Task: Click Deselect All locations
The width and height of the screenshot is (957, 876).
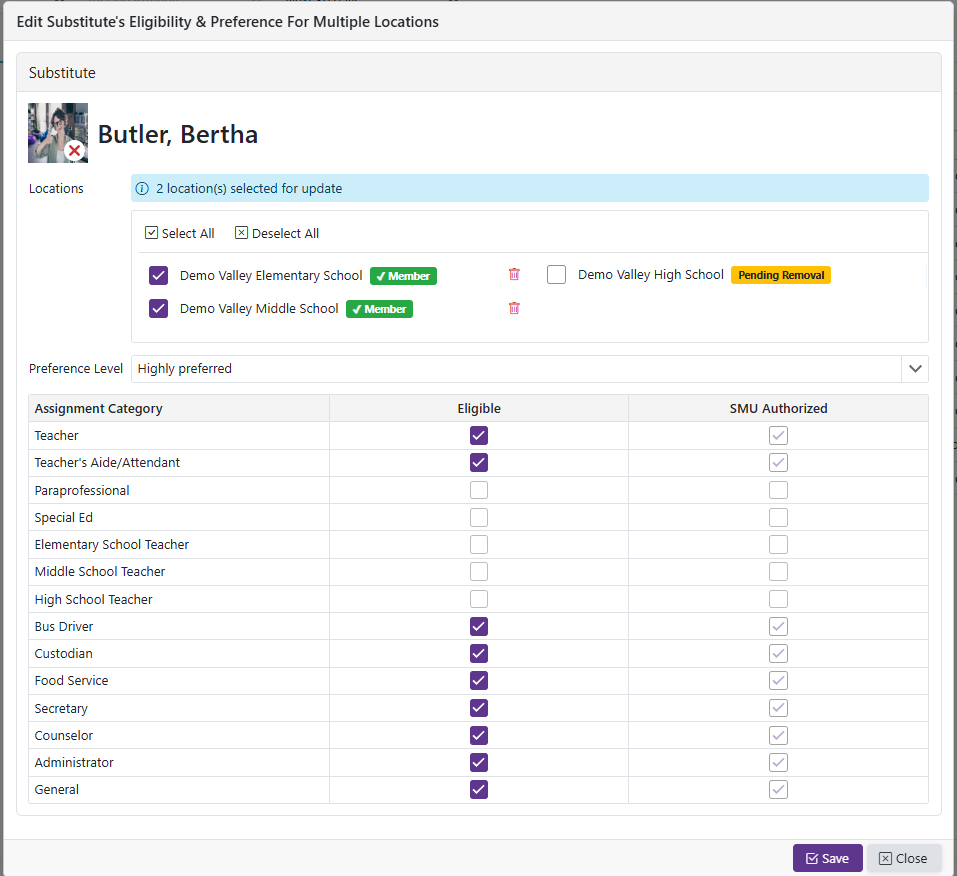Action: pyautogui.click(x=277, y=233)
